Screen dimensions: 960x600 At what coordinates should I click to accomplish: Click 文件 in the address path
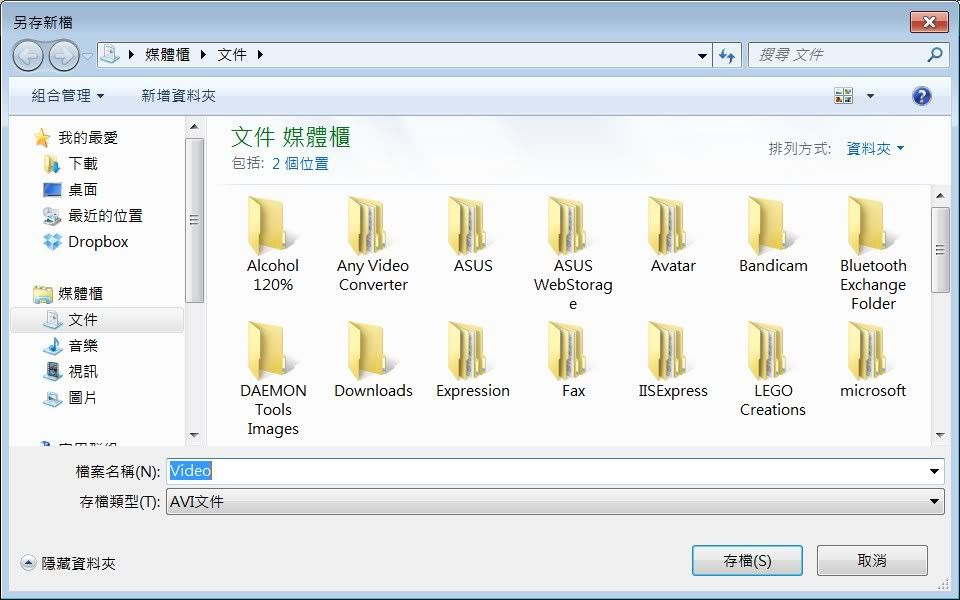pos(232,55)
